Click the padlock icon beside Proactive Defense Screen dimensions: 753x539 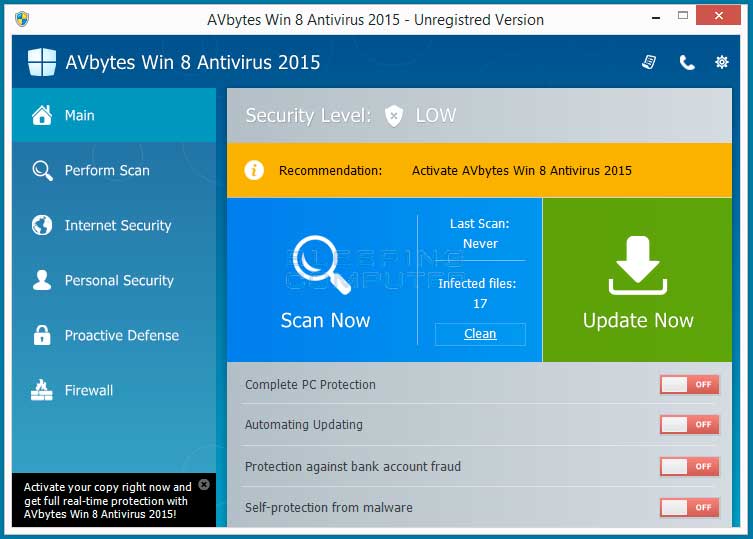pos(42,335)
